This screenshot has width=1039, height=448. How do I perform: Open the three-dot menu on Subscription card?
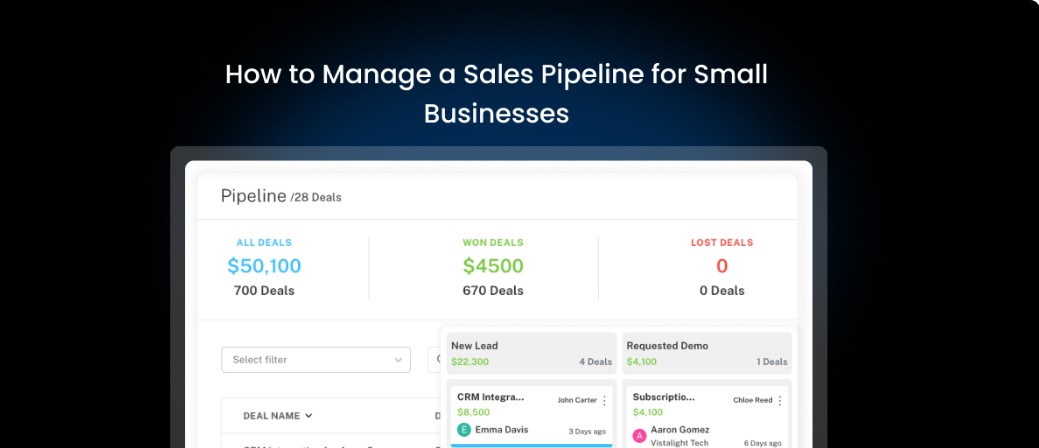[780, 400]
